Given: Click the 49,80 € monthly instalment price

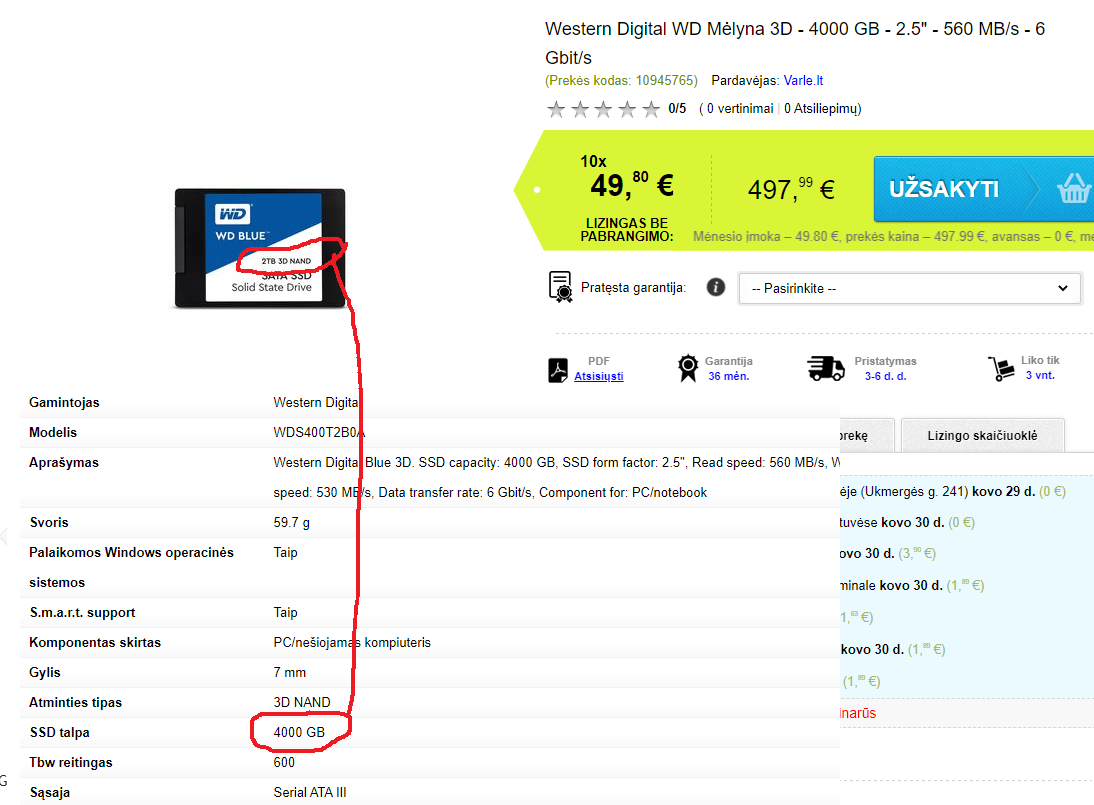Looking at the screenshot, I should [632, 185].
